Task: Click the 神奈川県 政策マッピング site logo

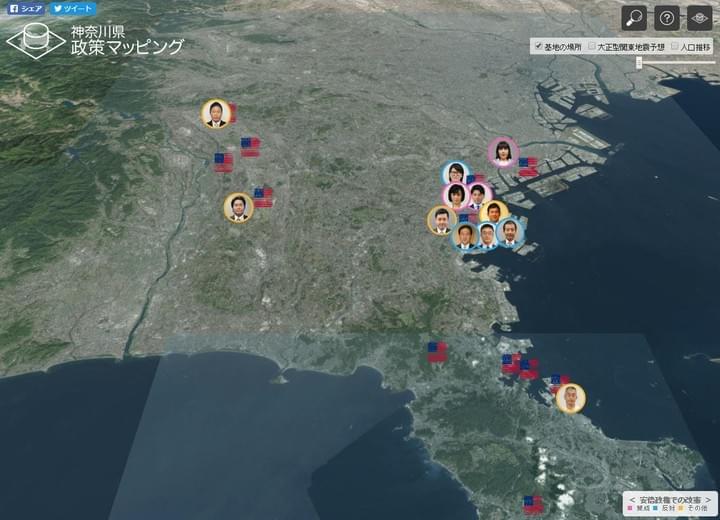Action: coord(95,41)
